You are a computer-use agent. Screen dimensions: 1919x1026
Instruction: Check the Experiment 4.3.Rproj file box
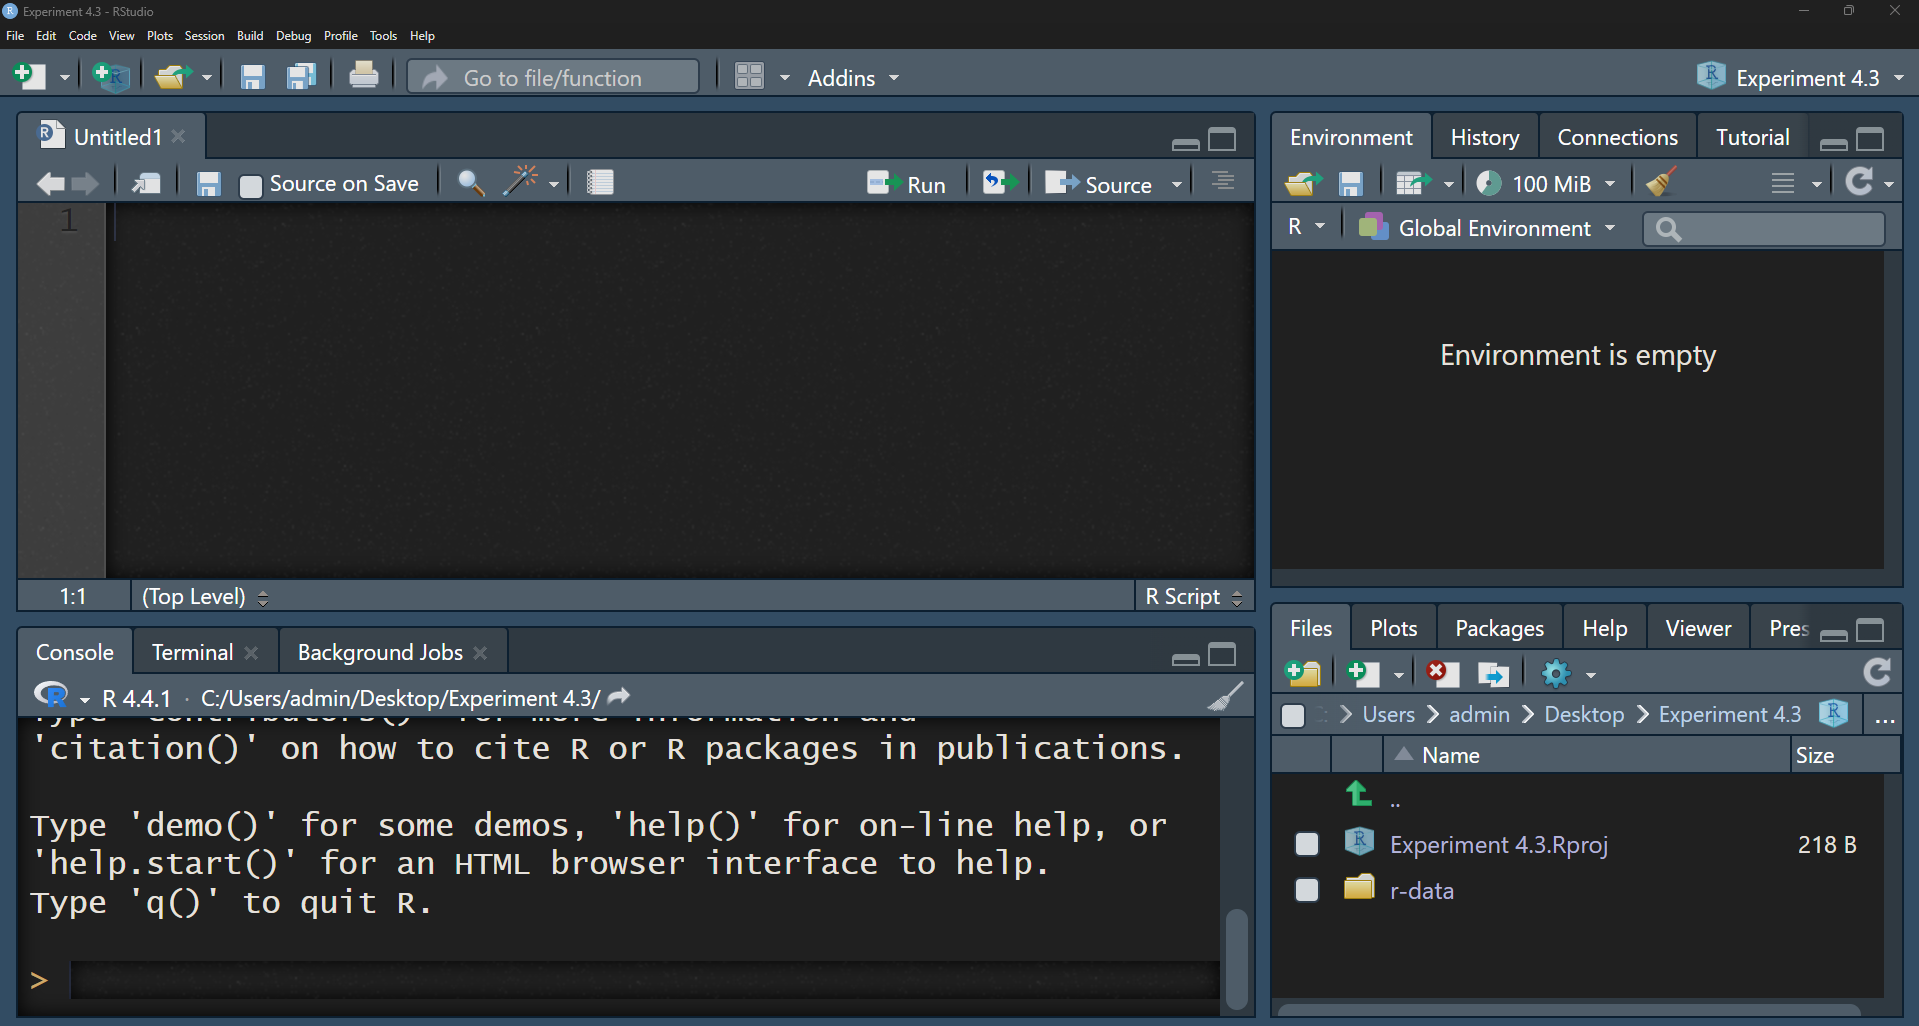click(1306, 845)
